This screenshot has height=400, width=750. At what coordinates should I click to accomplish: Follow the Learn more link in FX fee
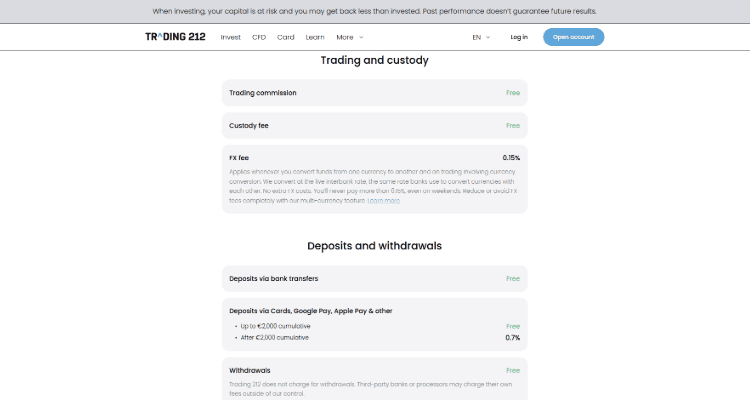pos(384,200)
